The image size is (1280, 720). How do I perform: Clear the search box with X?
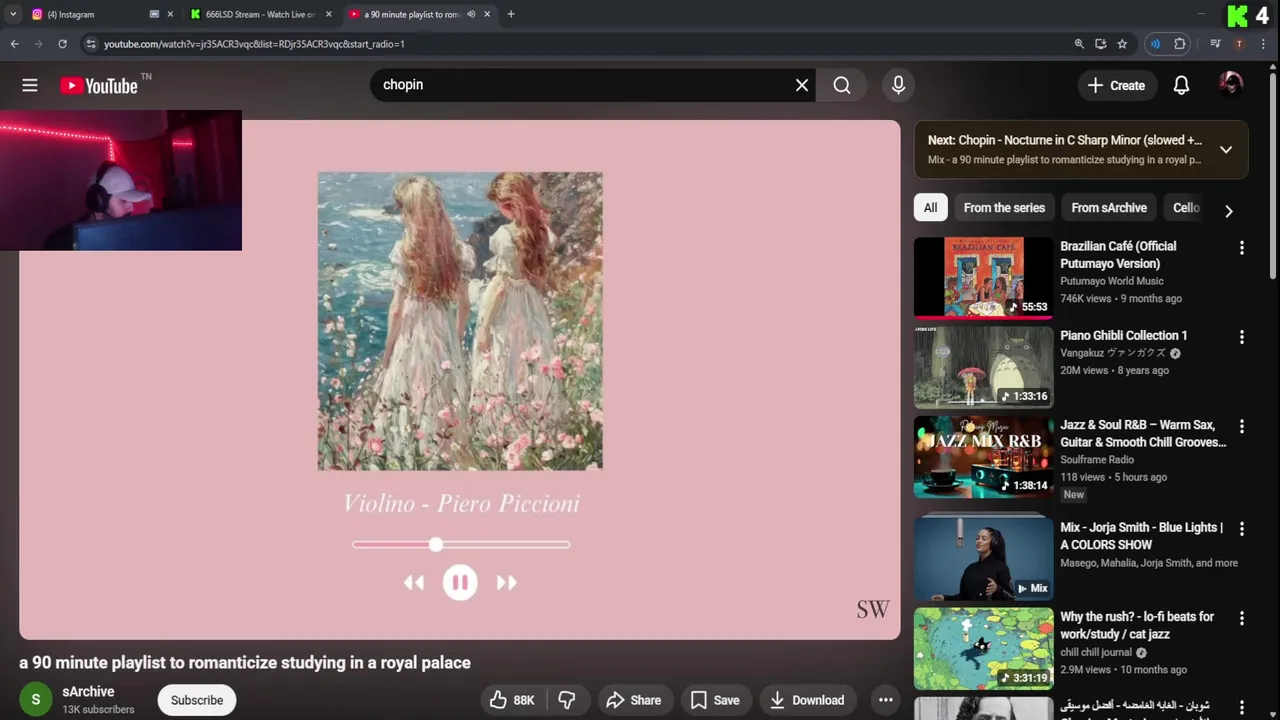802,85
